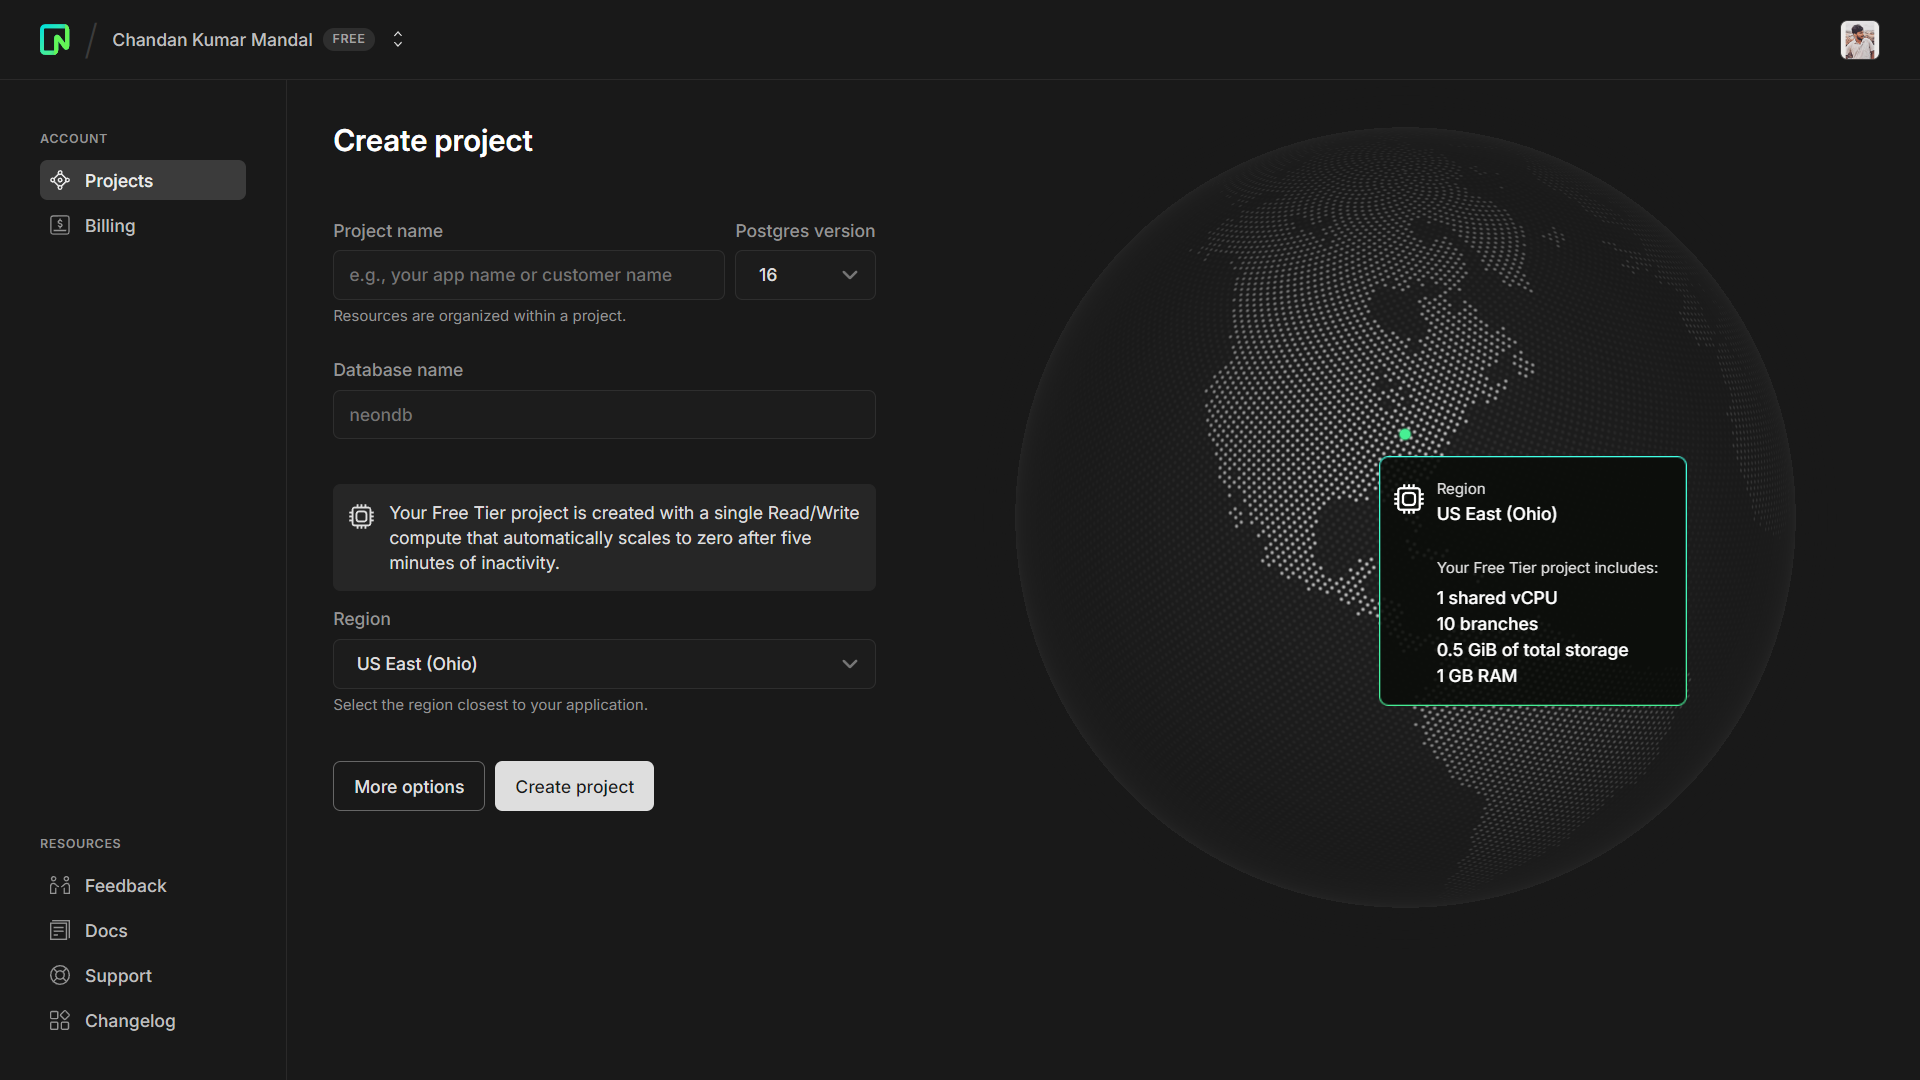
Task: Focus the Project name input field
Action: pyautogui.click(x=528, y=275)
